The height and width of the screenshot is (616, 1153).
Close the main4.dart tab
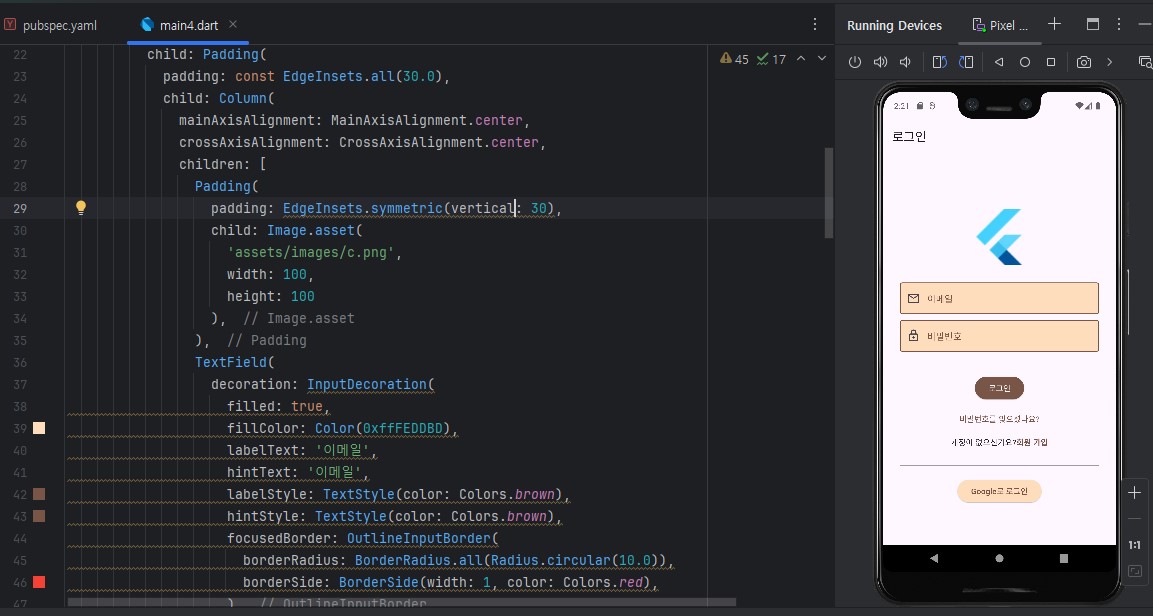pos(233,24)
